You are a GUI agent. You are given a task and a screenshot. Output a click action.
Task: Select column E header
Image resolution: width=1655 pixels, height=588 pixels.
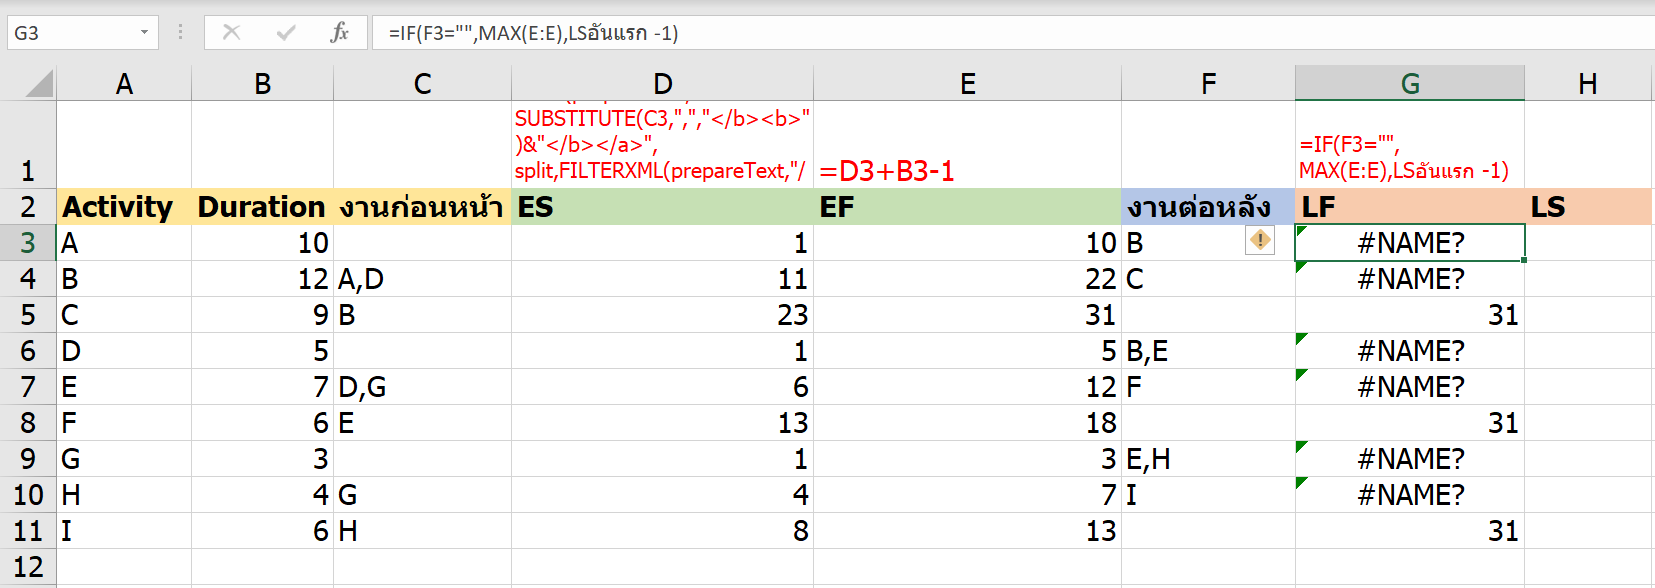967,84
